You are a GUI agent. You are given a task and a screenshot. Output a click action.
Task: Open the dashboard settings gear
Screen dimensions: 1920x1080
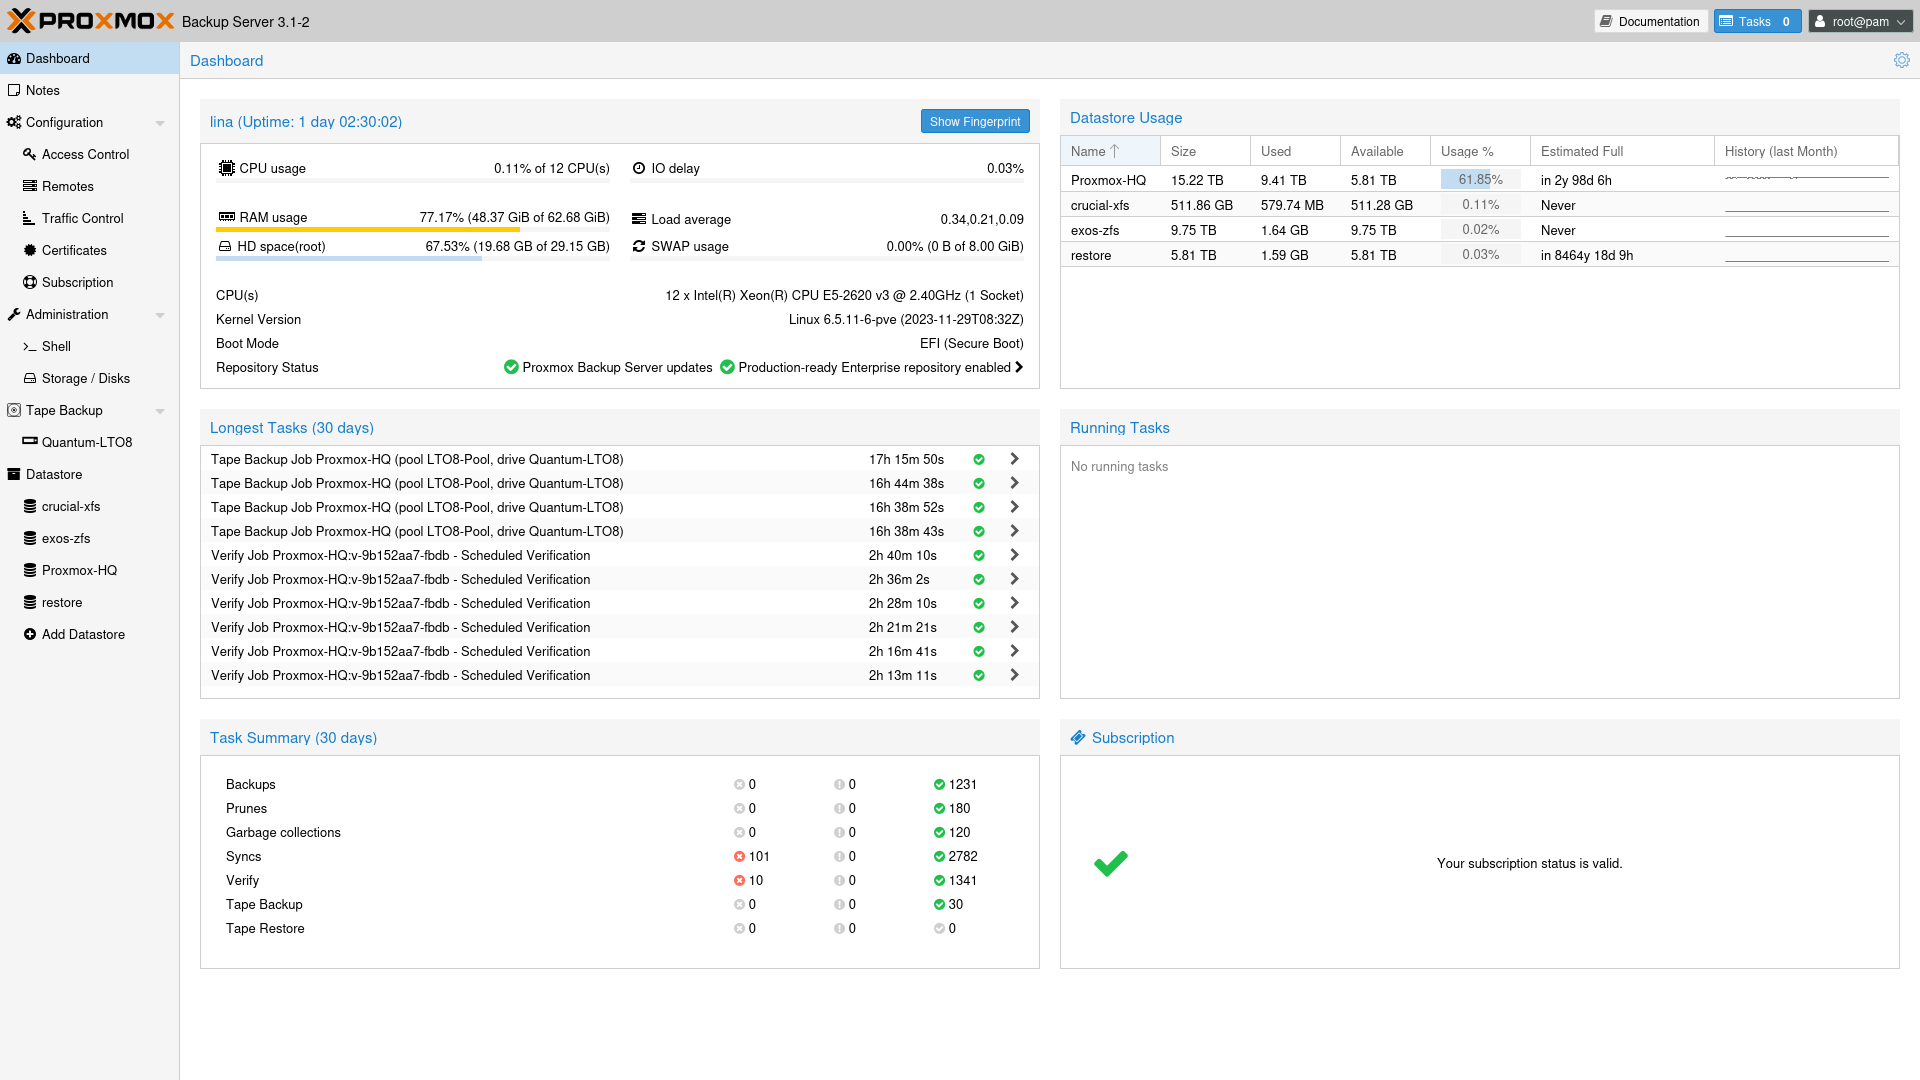[1902, 60]
